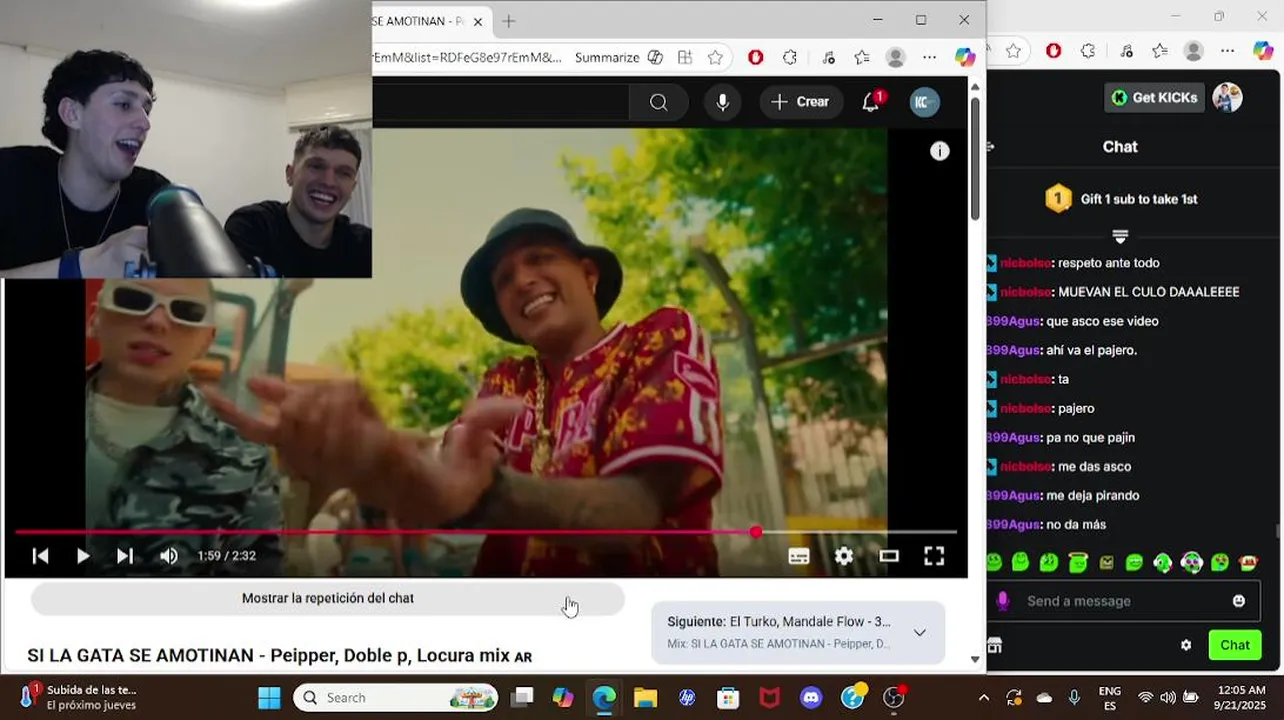The width and height of the screenshot is (1284, 720).
Task: Open the video info card icon
Action: click(x=939, y=151)
